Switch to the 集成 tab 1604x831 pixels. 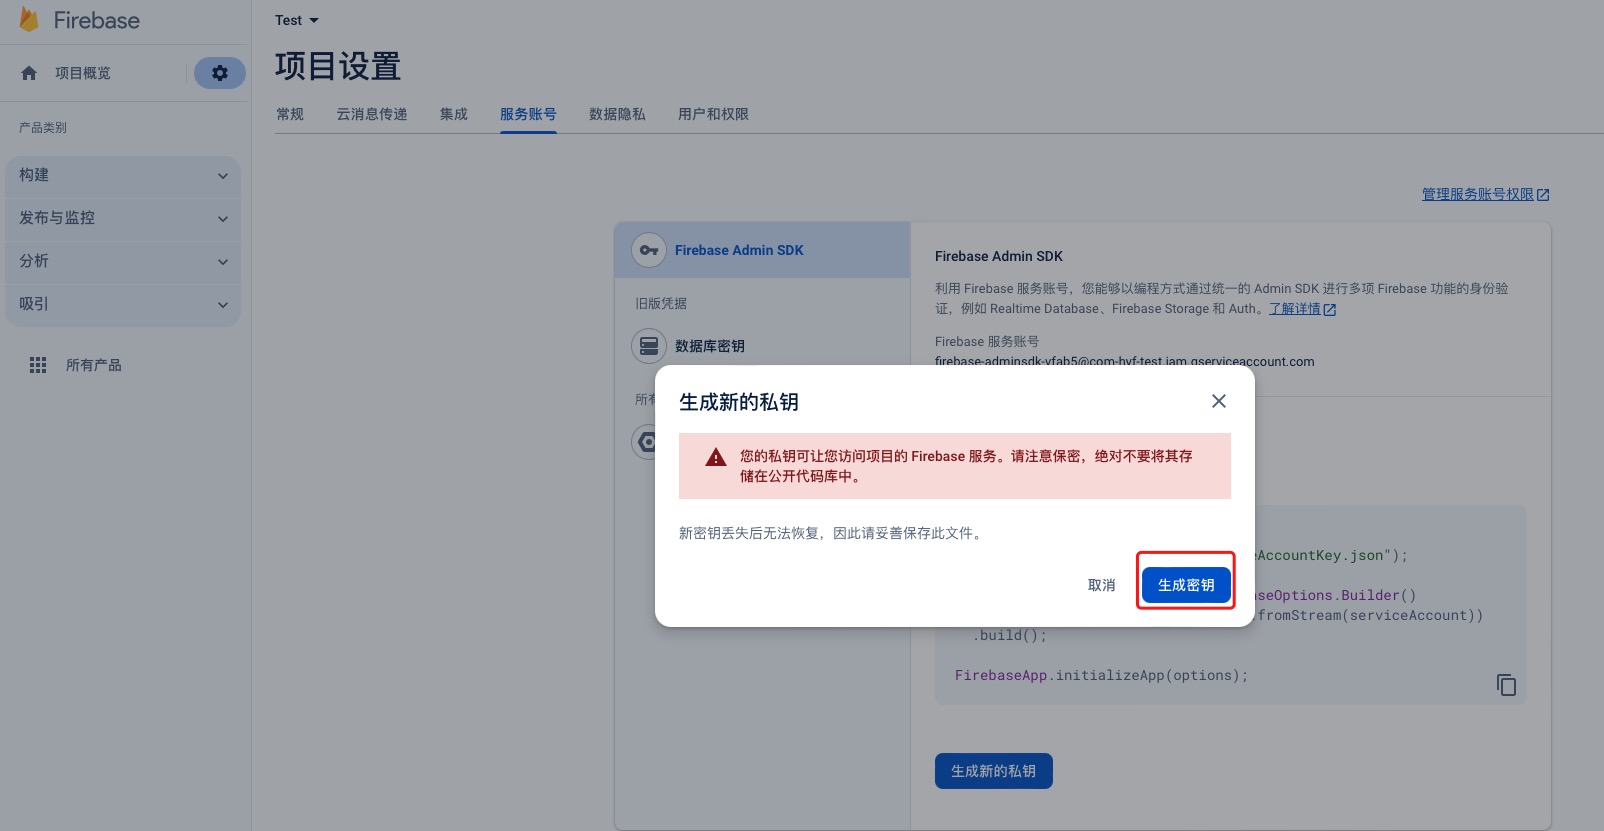(x=454, y=114)
